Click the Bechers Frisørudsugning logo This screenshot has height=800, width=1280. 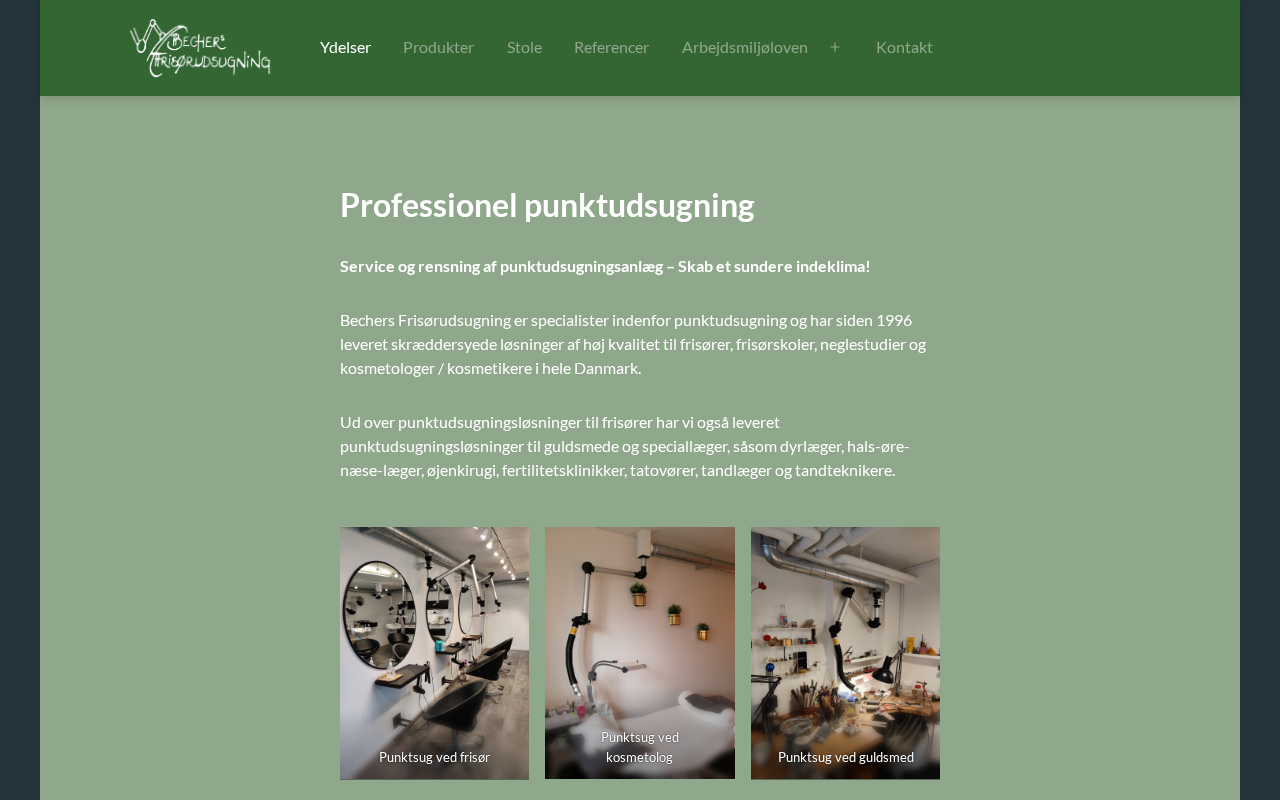200,47
